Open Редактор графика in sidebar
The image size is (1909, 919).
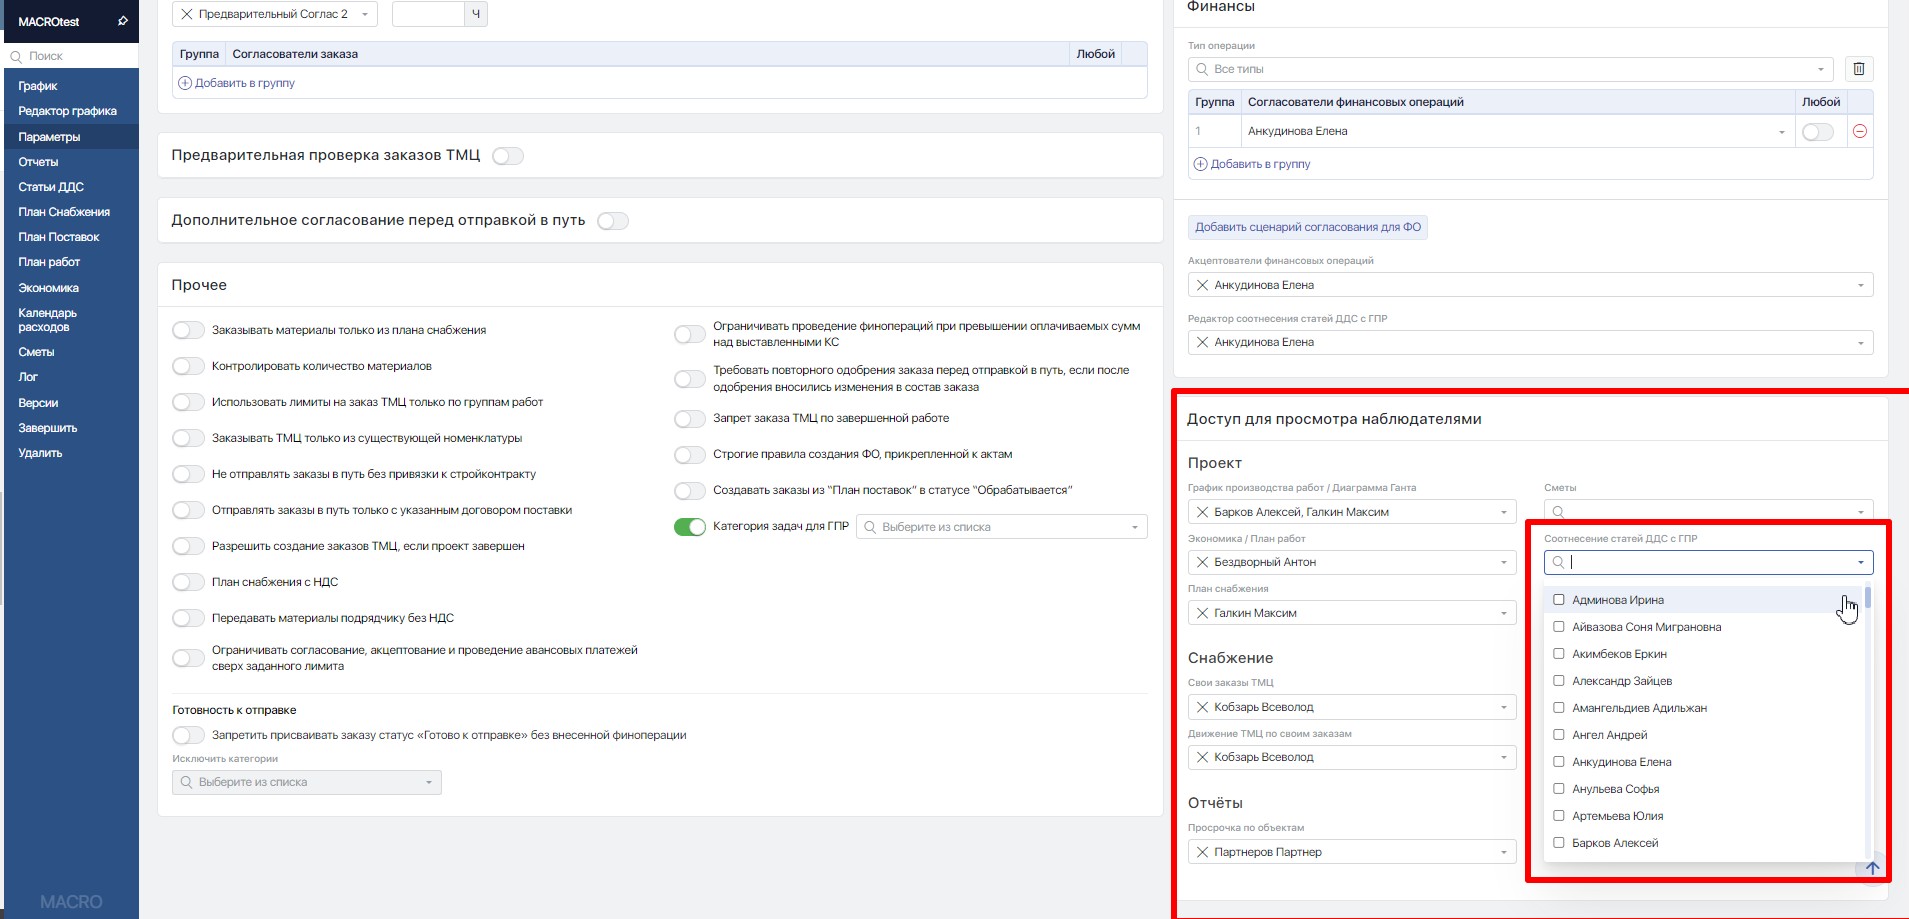click(67, 111)
